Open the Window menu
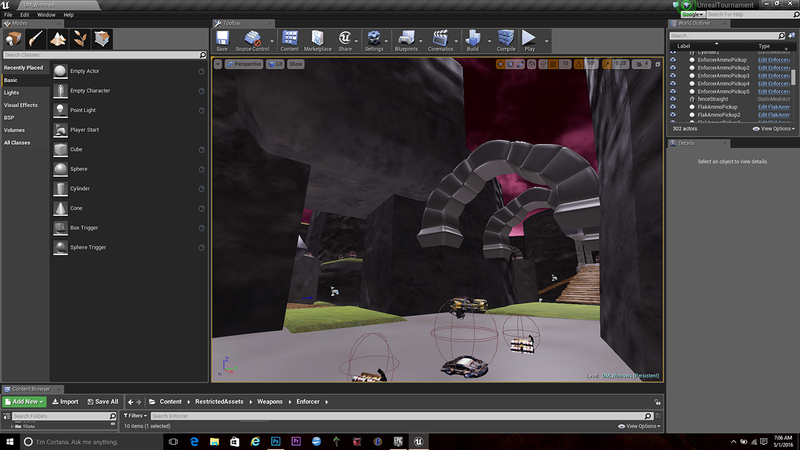800x450 pixels. tap(46, 15)
